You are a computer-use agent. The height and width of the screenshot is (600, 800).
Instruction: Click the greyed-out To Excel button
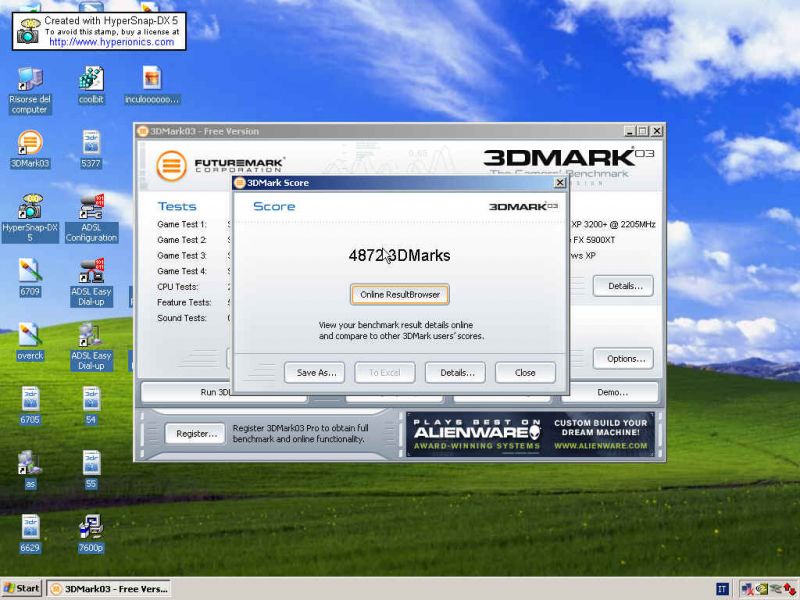click(385, 372)
